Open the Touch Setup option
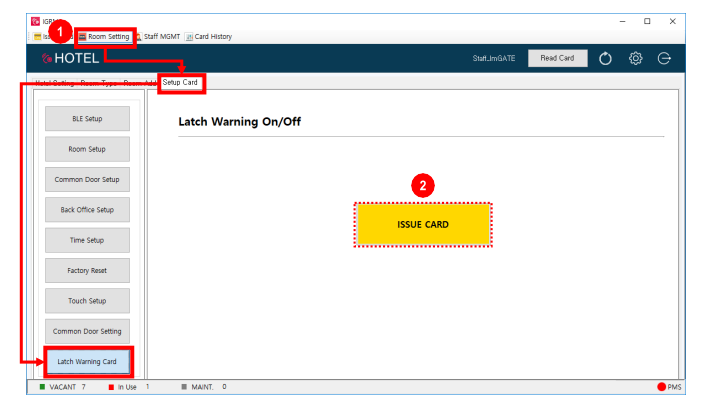The image size is (702, 404). click(87, 301)
